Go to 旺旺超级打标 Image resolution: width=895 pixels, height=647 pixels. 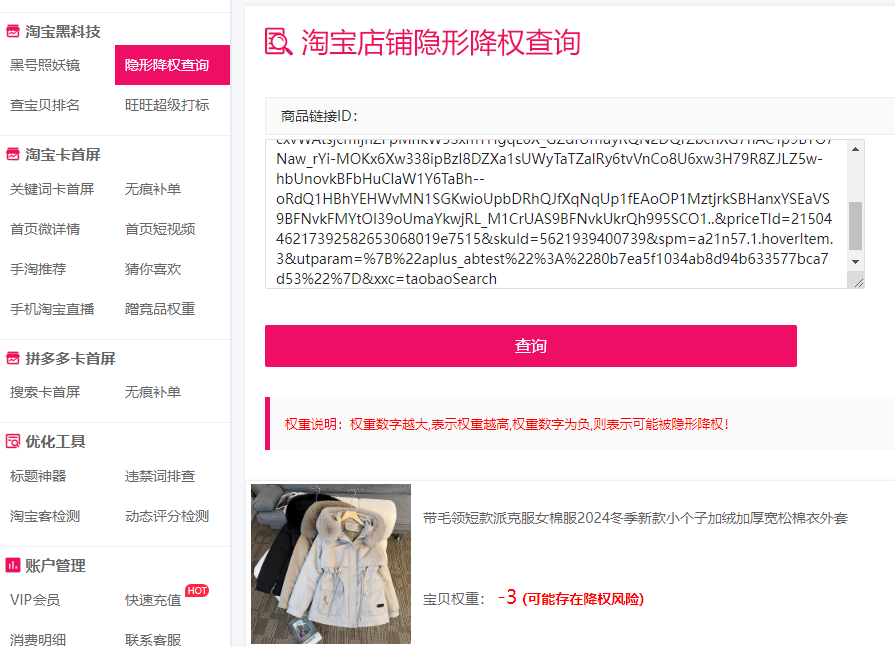[x=167, y=105]
